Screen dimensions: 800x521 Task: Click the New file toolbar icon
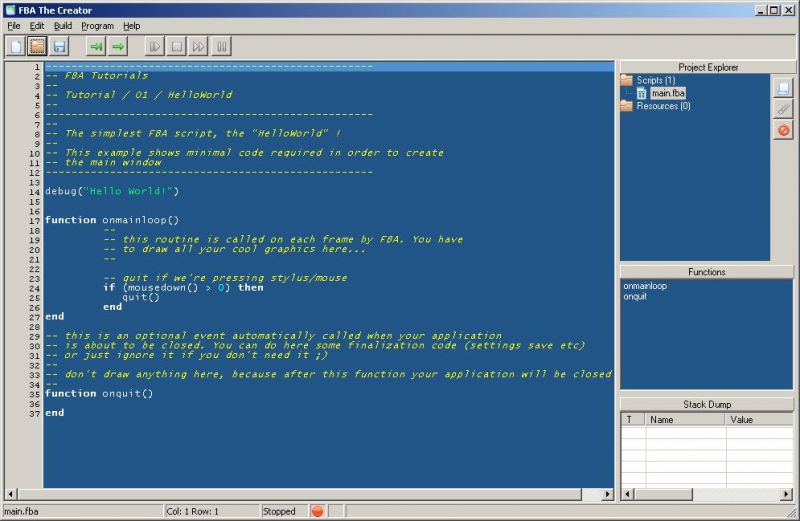[16, 46]
